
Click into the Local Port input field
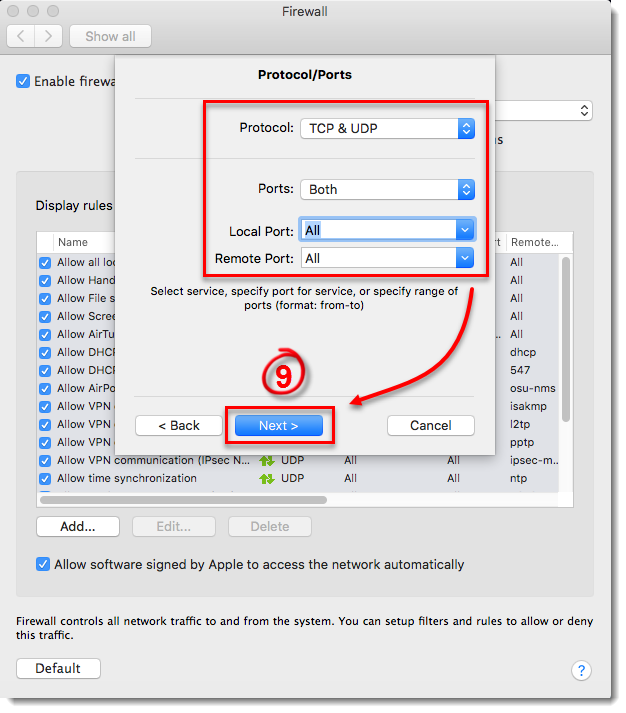(x=378, y=230)
